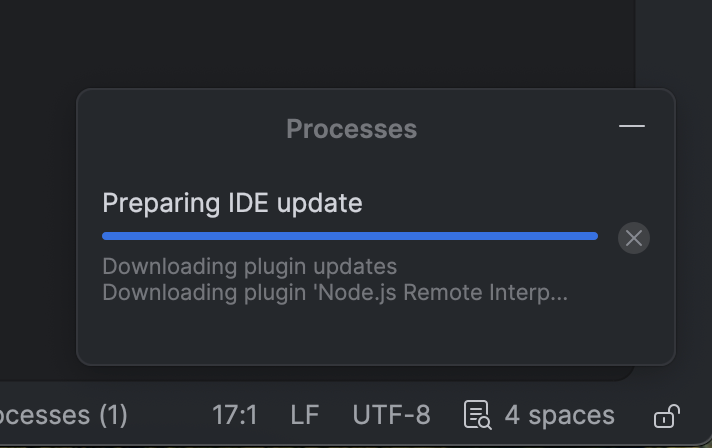Cancel the Preparing IDE update process
712x448 pixels.
tap(633, 238)
